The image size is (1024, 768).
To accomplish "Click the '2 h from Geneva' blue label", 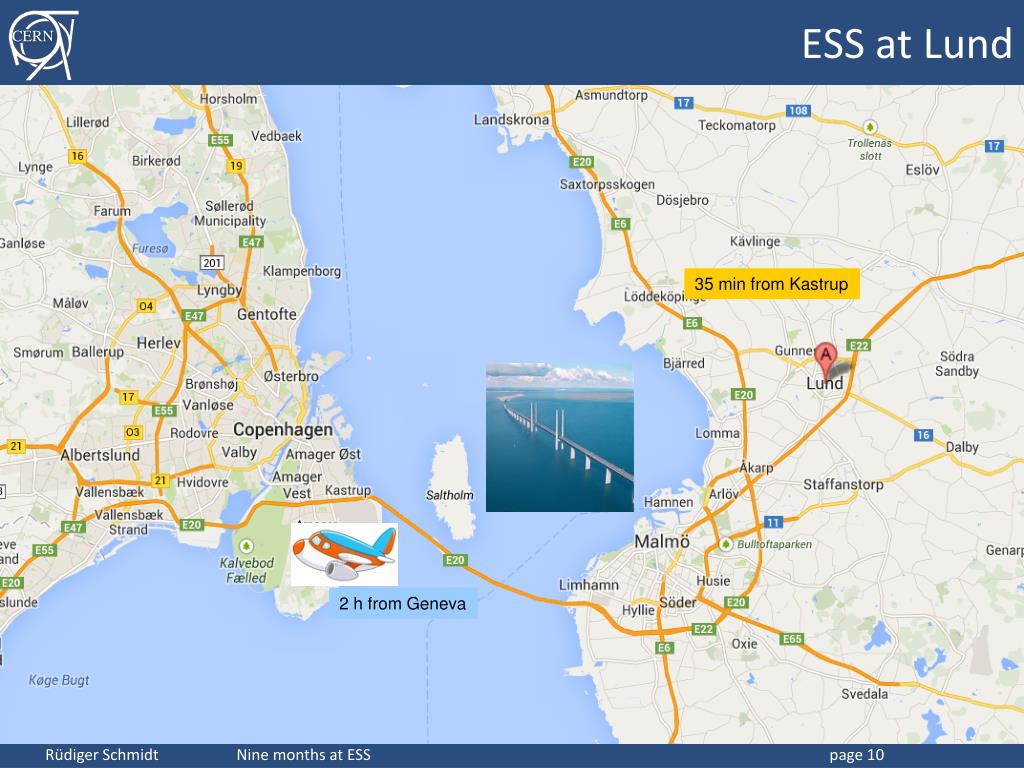I will (402, 603).
